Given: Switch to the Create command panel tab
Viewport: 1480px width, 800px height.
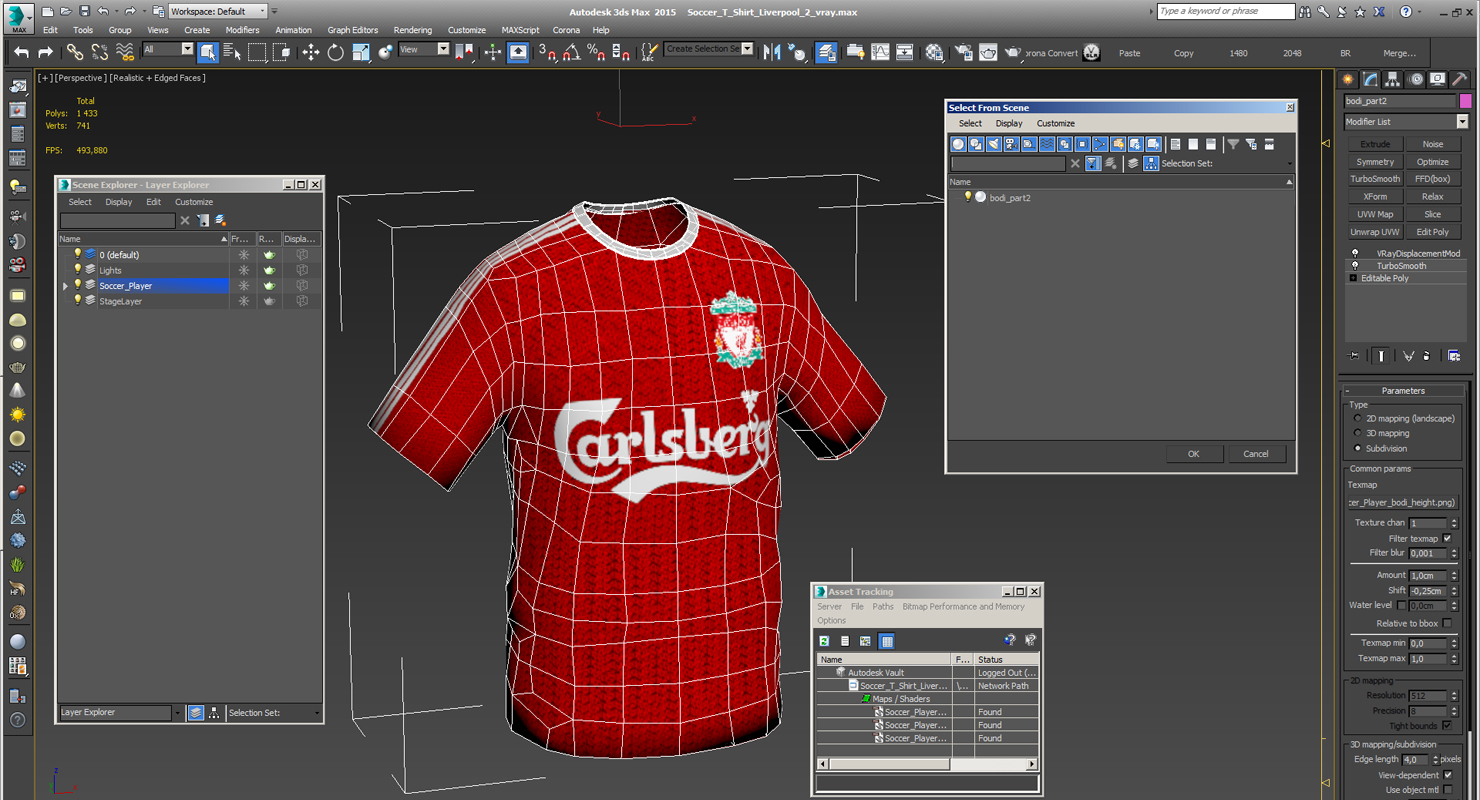Looking at the screenshot, I should [x=1349, y=79].
